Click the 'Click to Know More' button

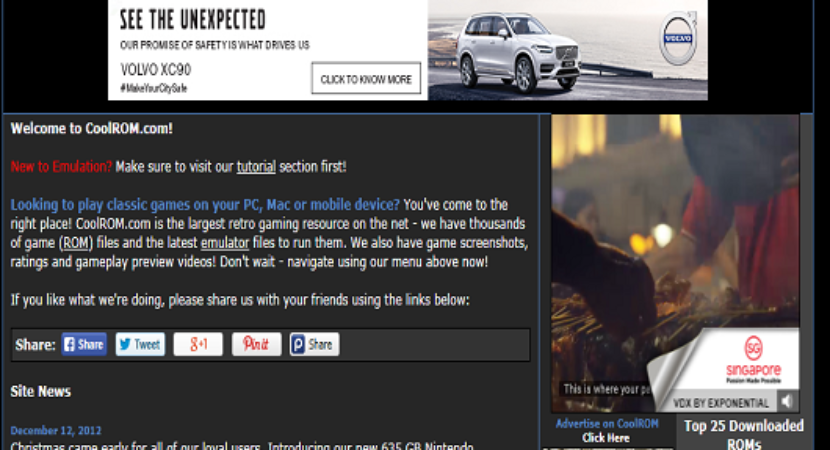(366, 79)
